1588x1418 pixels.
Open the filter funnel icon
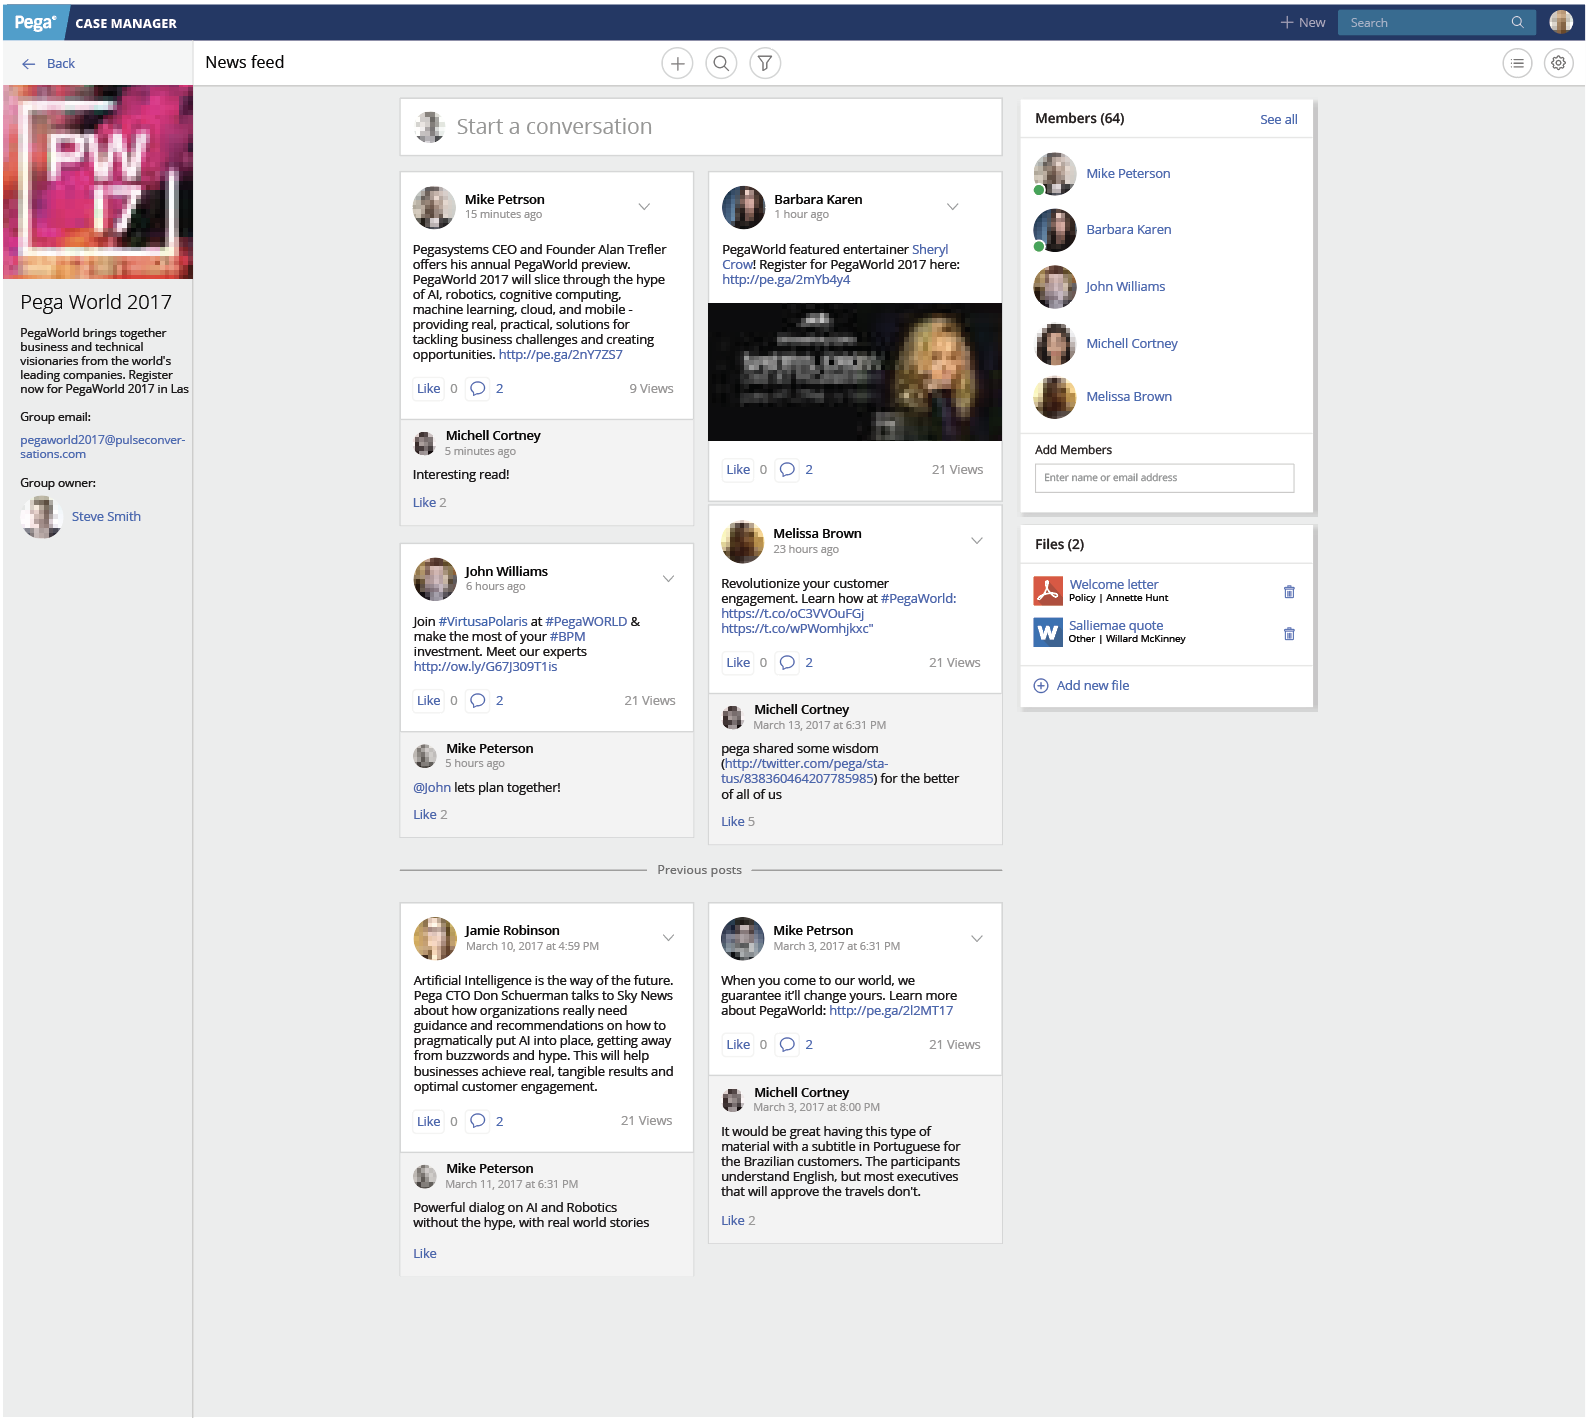coord(765,64)
